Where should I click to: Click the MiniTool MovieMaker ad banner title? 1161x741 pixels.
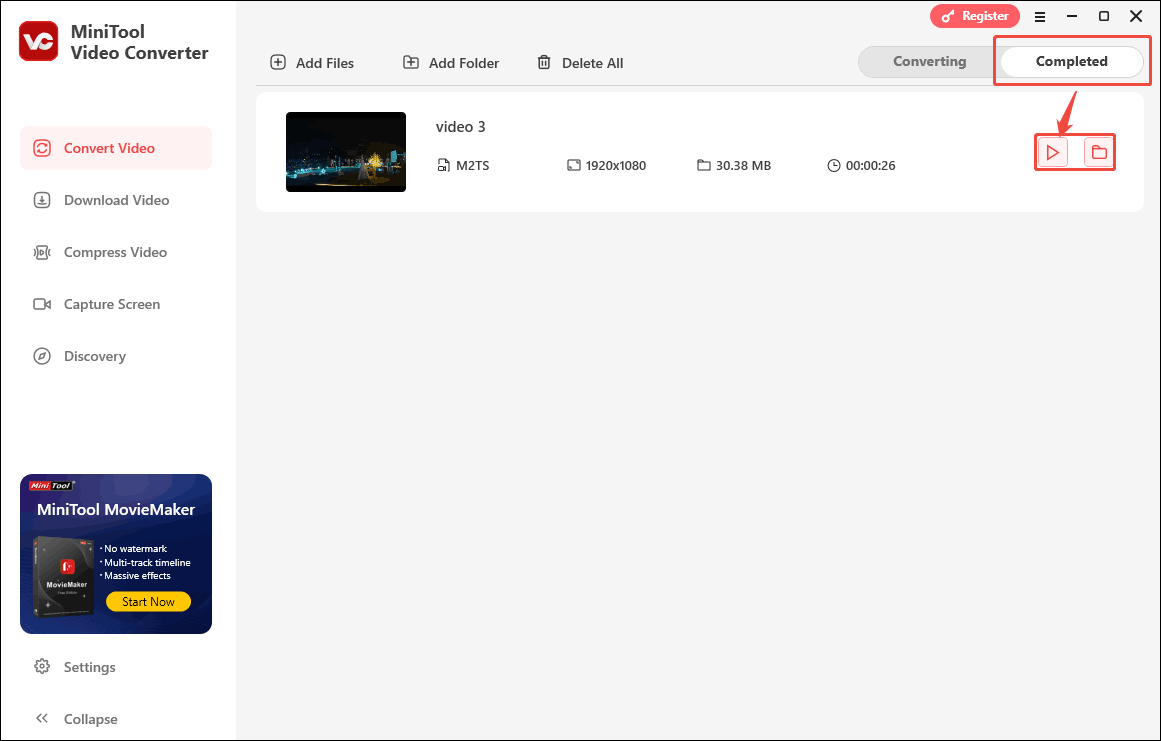[116, 509]
